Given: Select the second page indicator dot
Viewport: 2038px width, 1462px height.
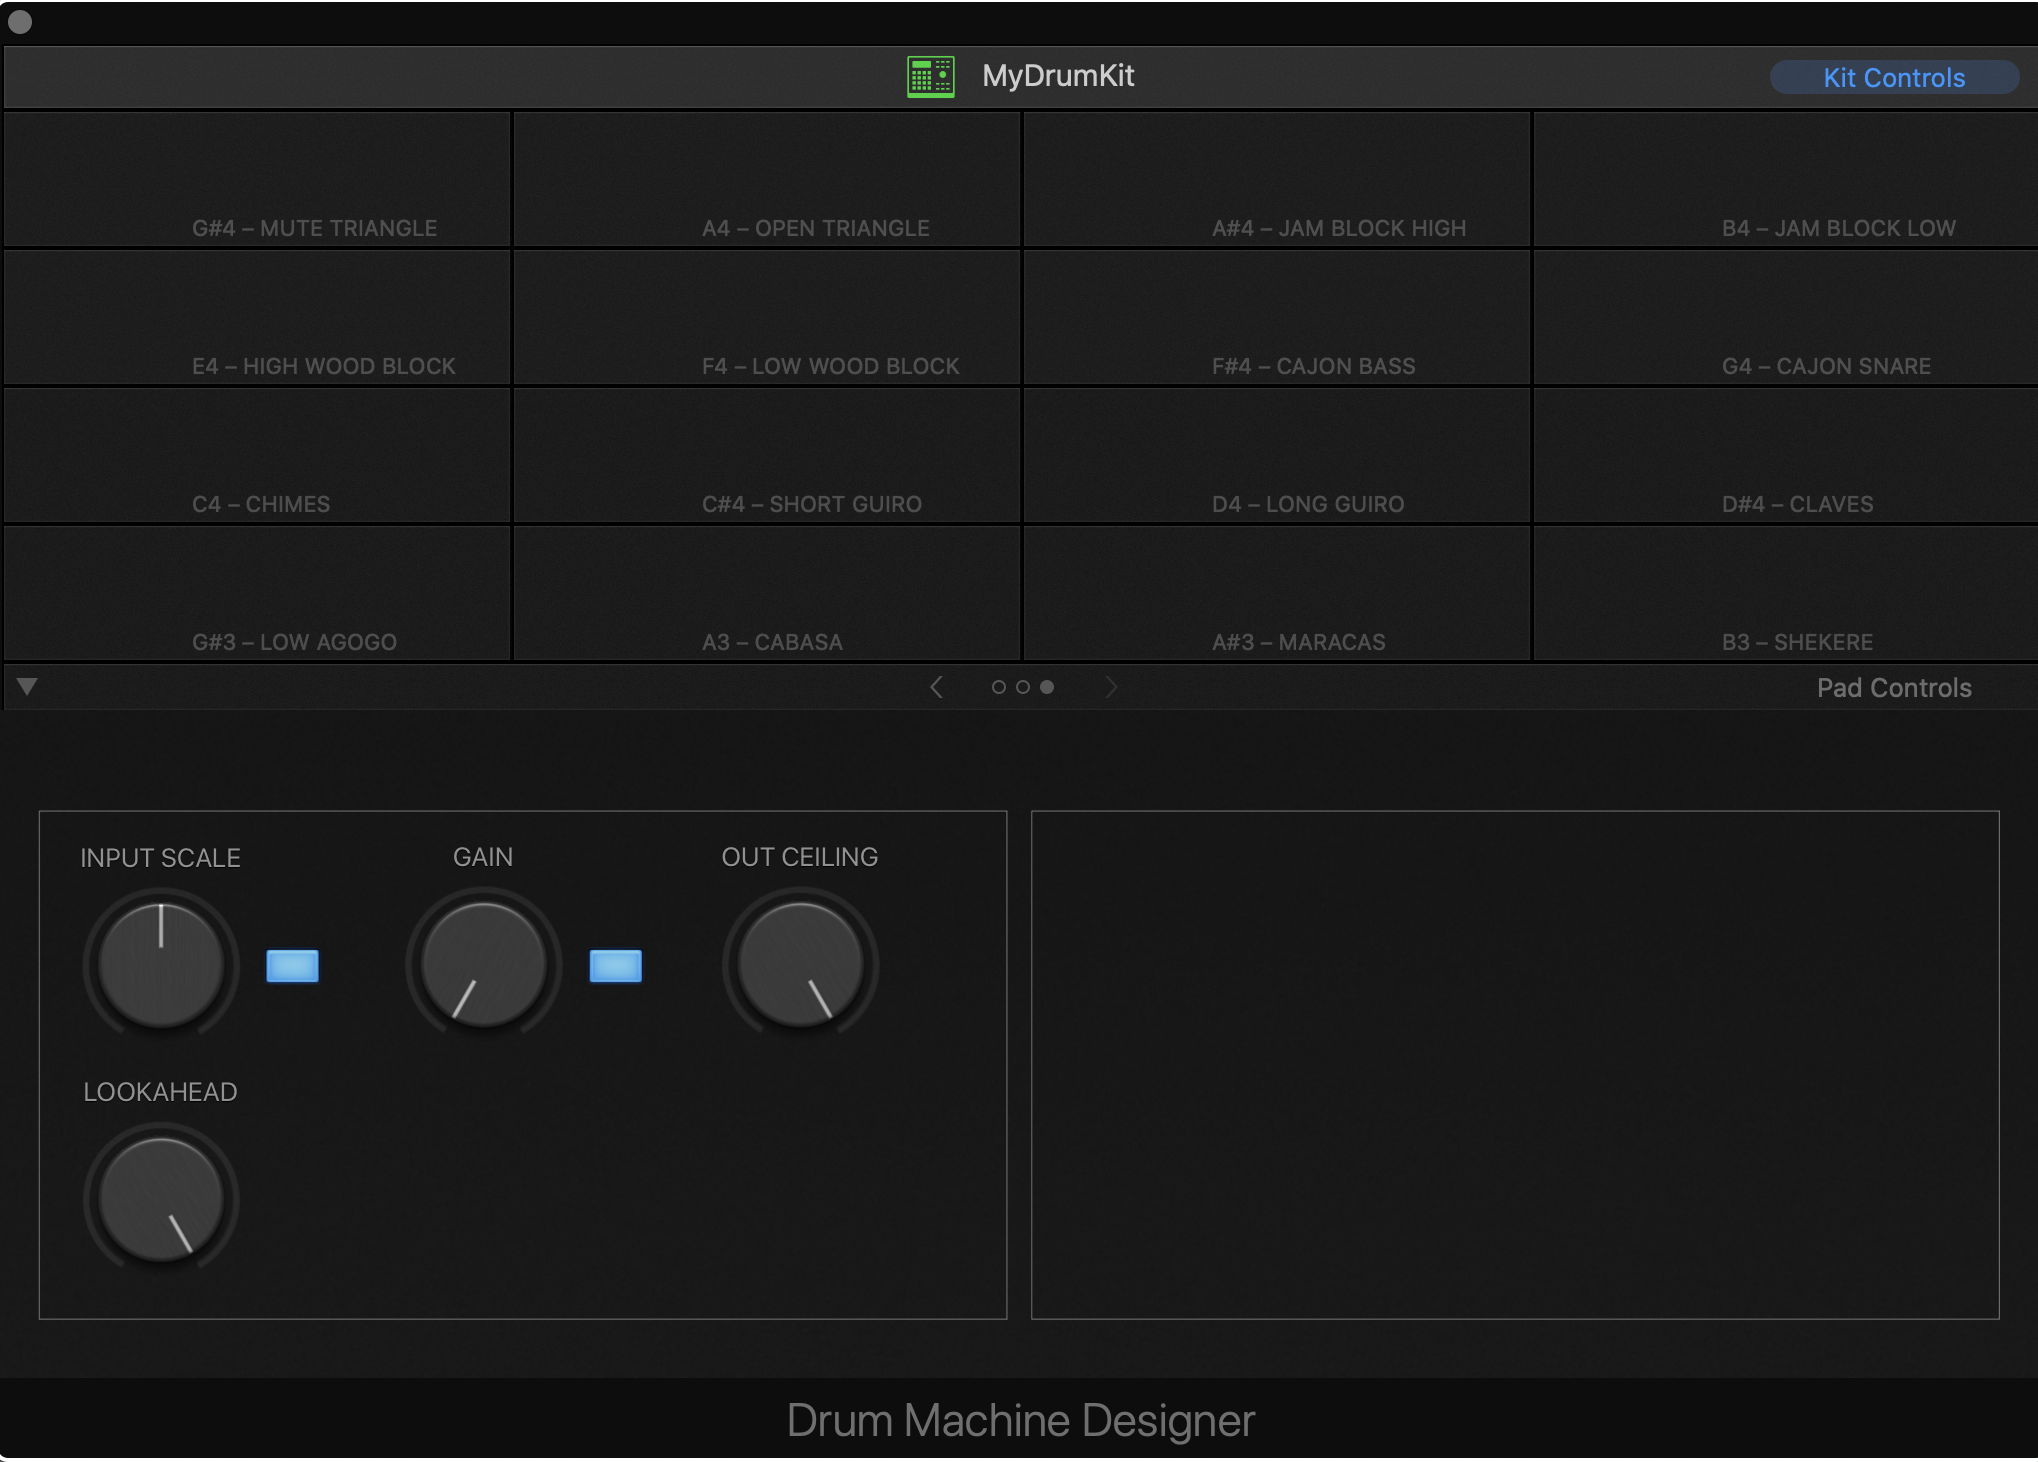Looking at the screenshot, I should click(1022, 687).
